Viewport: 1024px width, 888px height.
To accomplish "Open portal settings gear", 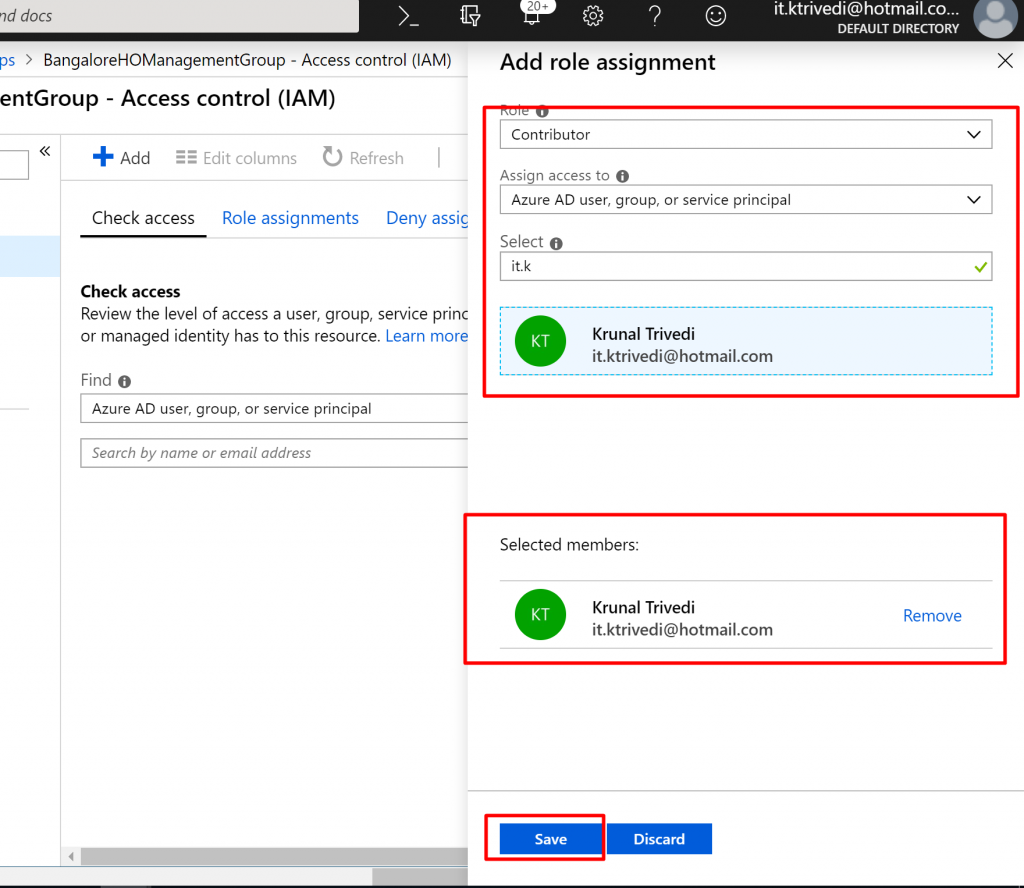I will [593, 16].
